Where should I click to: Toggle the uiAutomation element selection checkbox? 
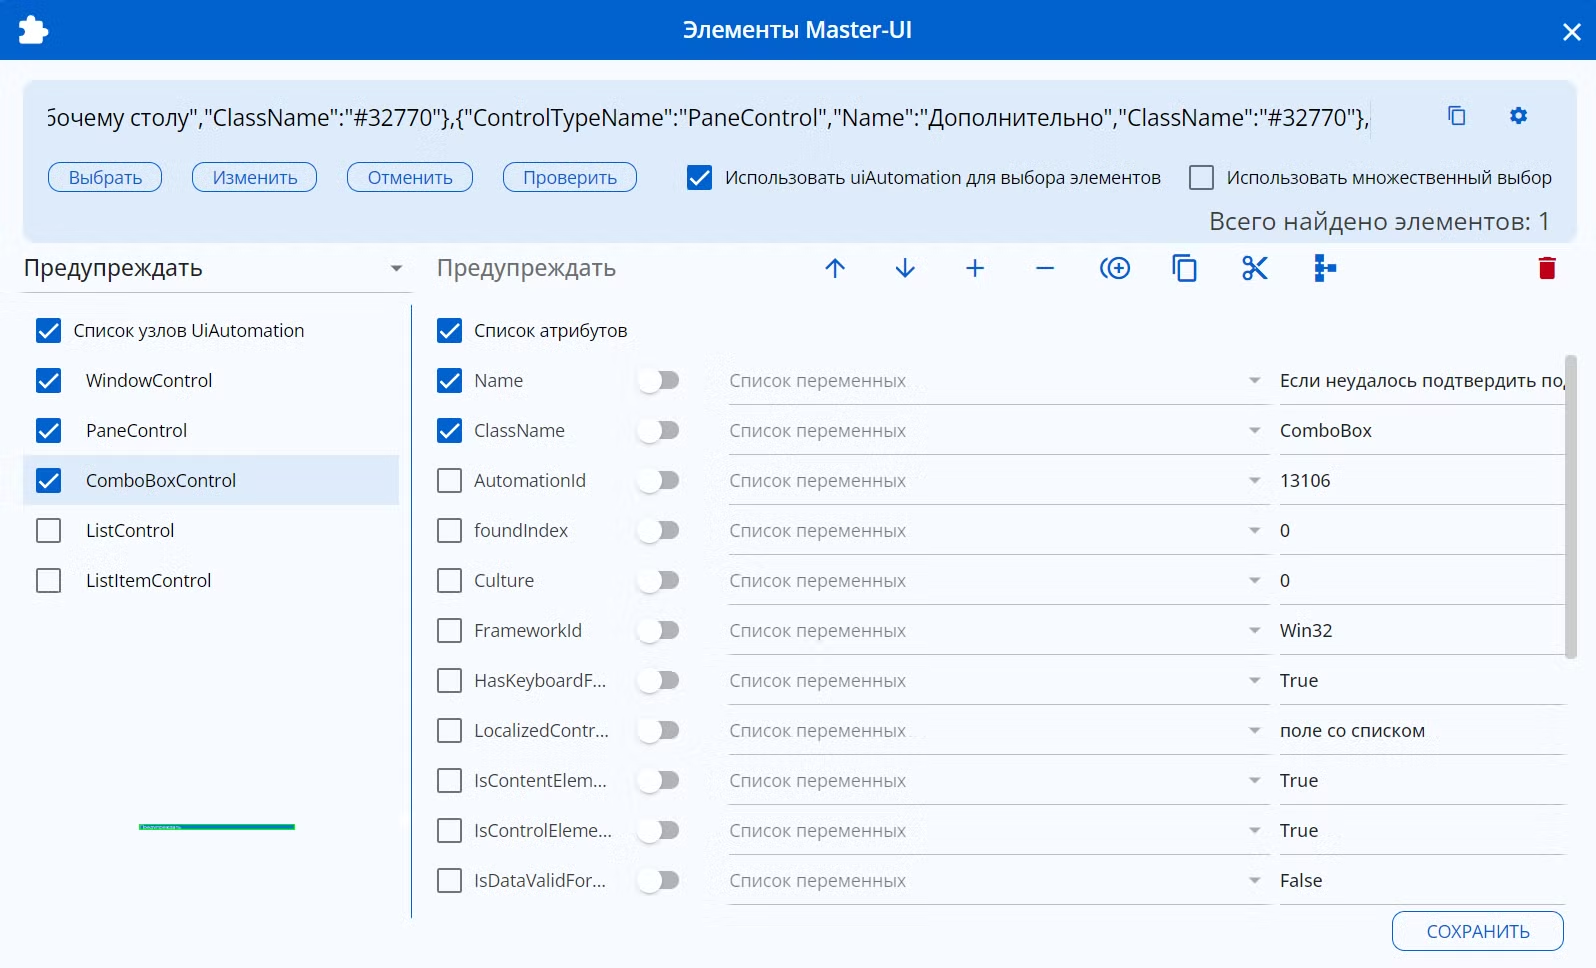(700, 178)
